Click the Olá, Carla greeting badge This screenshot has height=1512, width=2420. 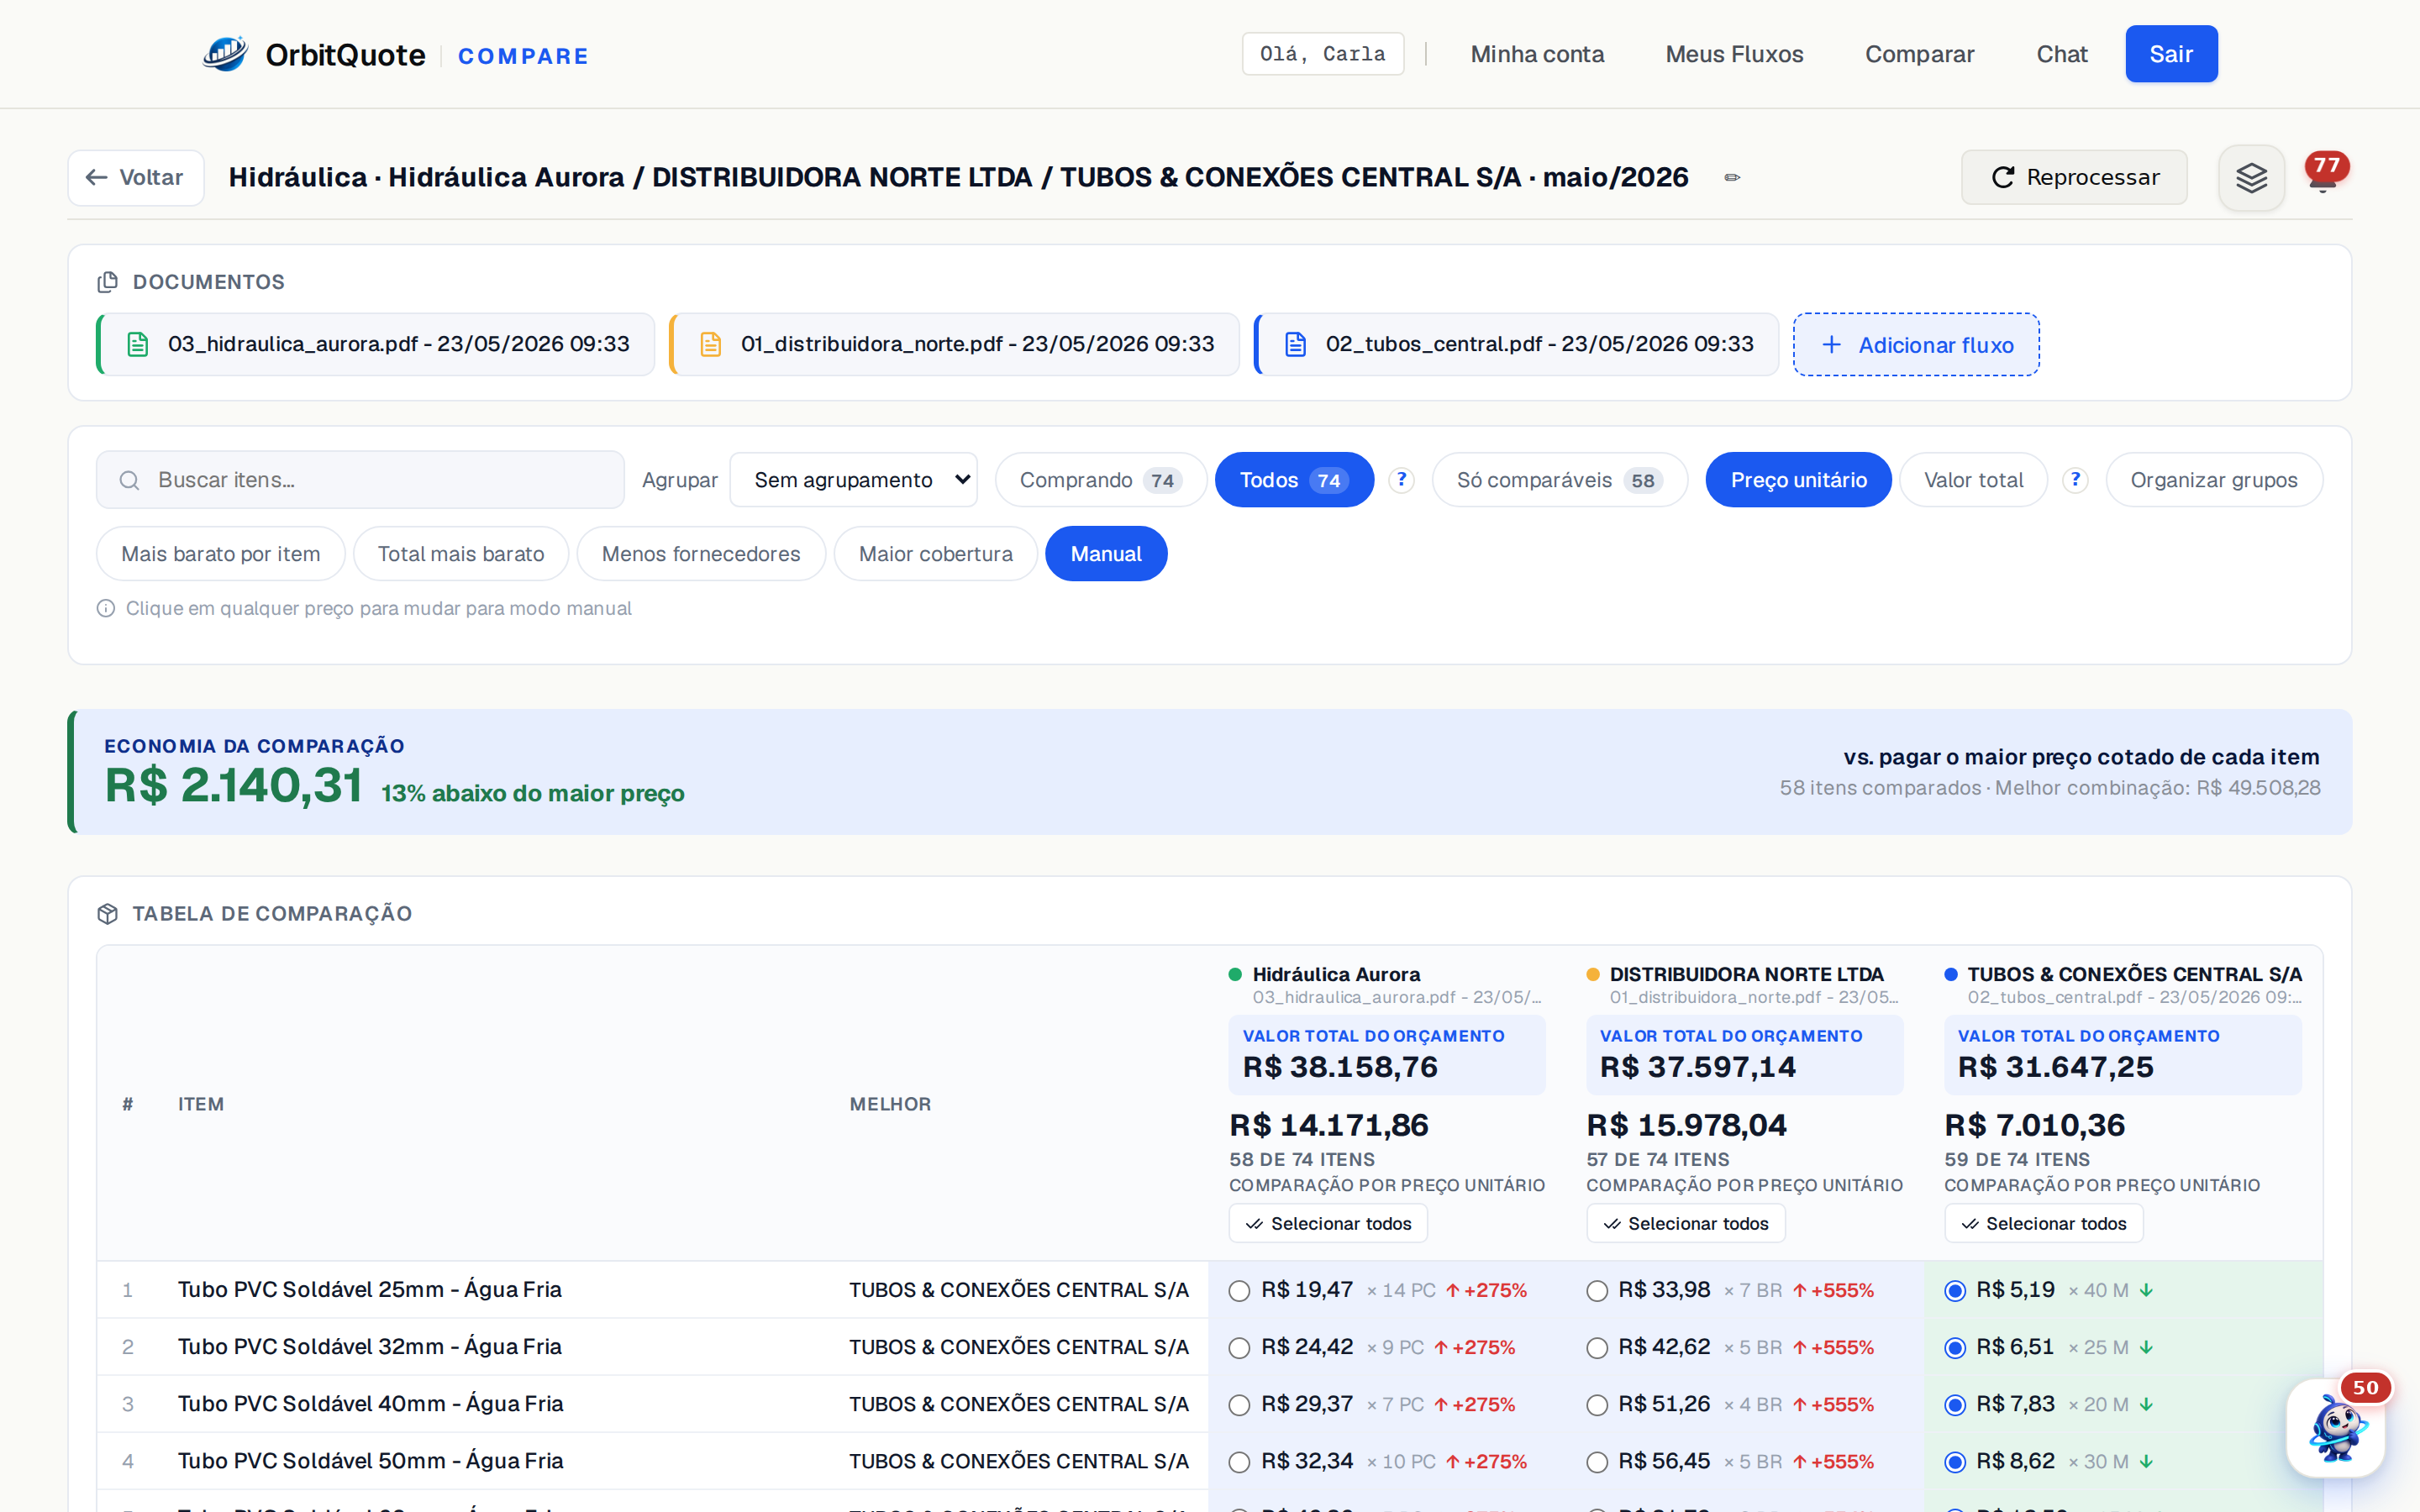point(1322,54)
